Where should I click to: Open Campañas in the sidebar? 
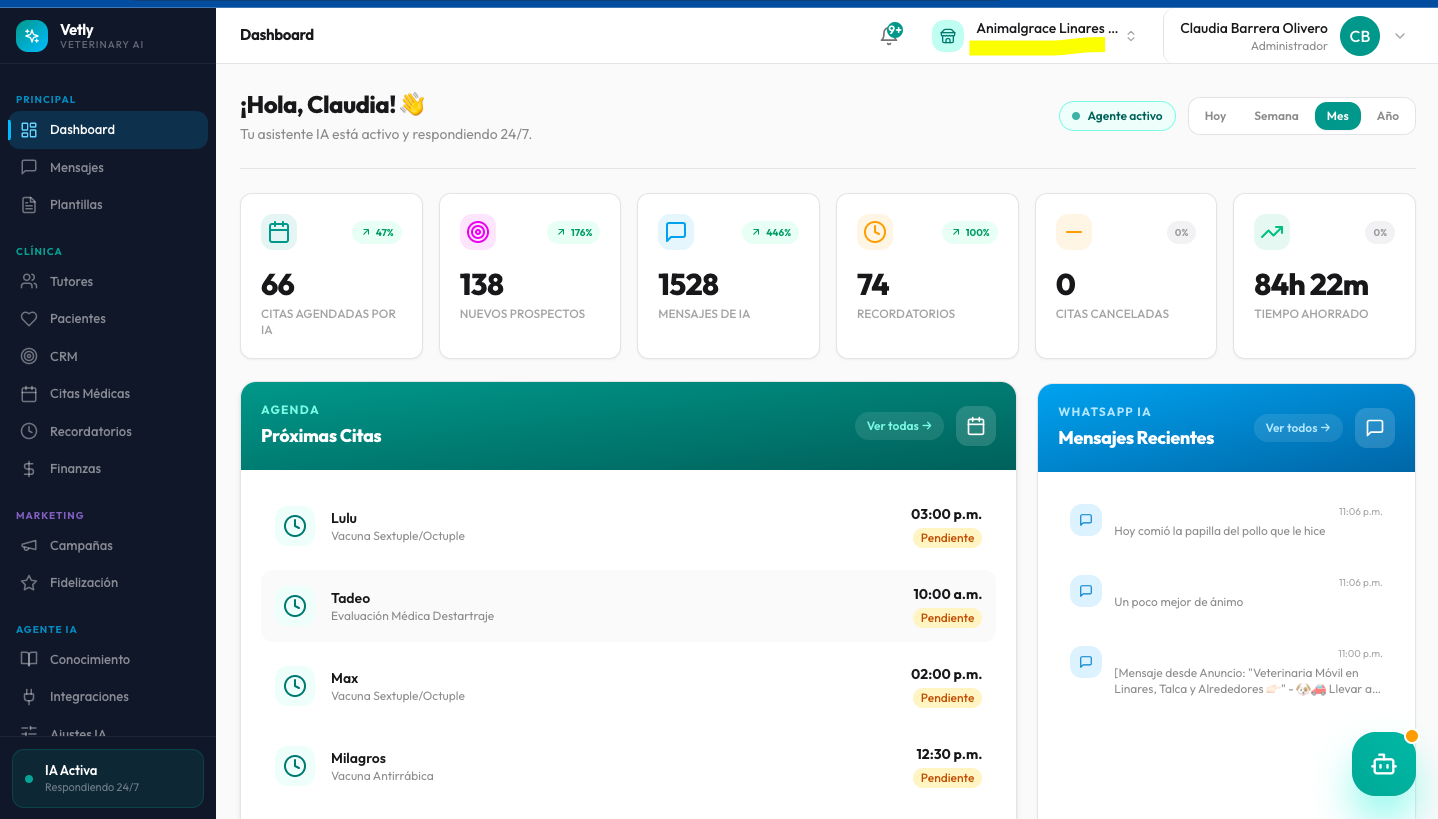pyautogui.click(x=108, y=545)
